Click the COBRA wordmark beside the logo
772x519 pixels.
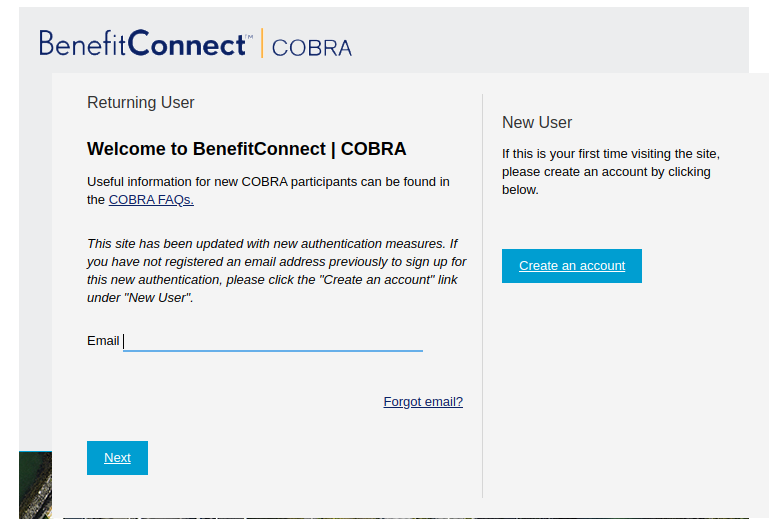coord(311,47)
